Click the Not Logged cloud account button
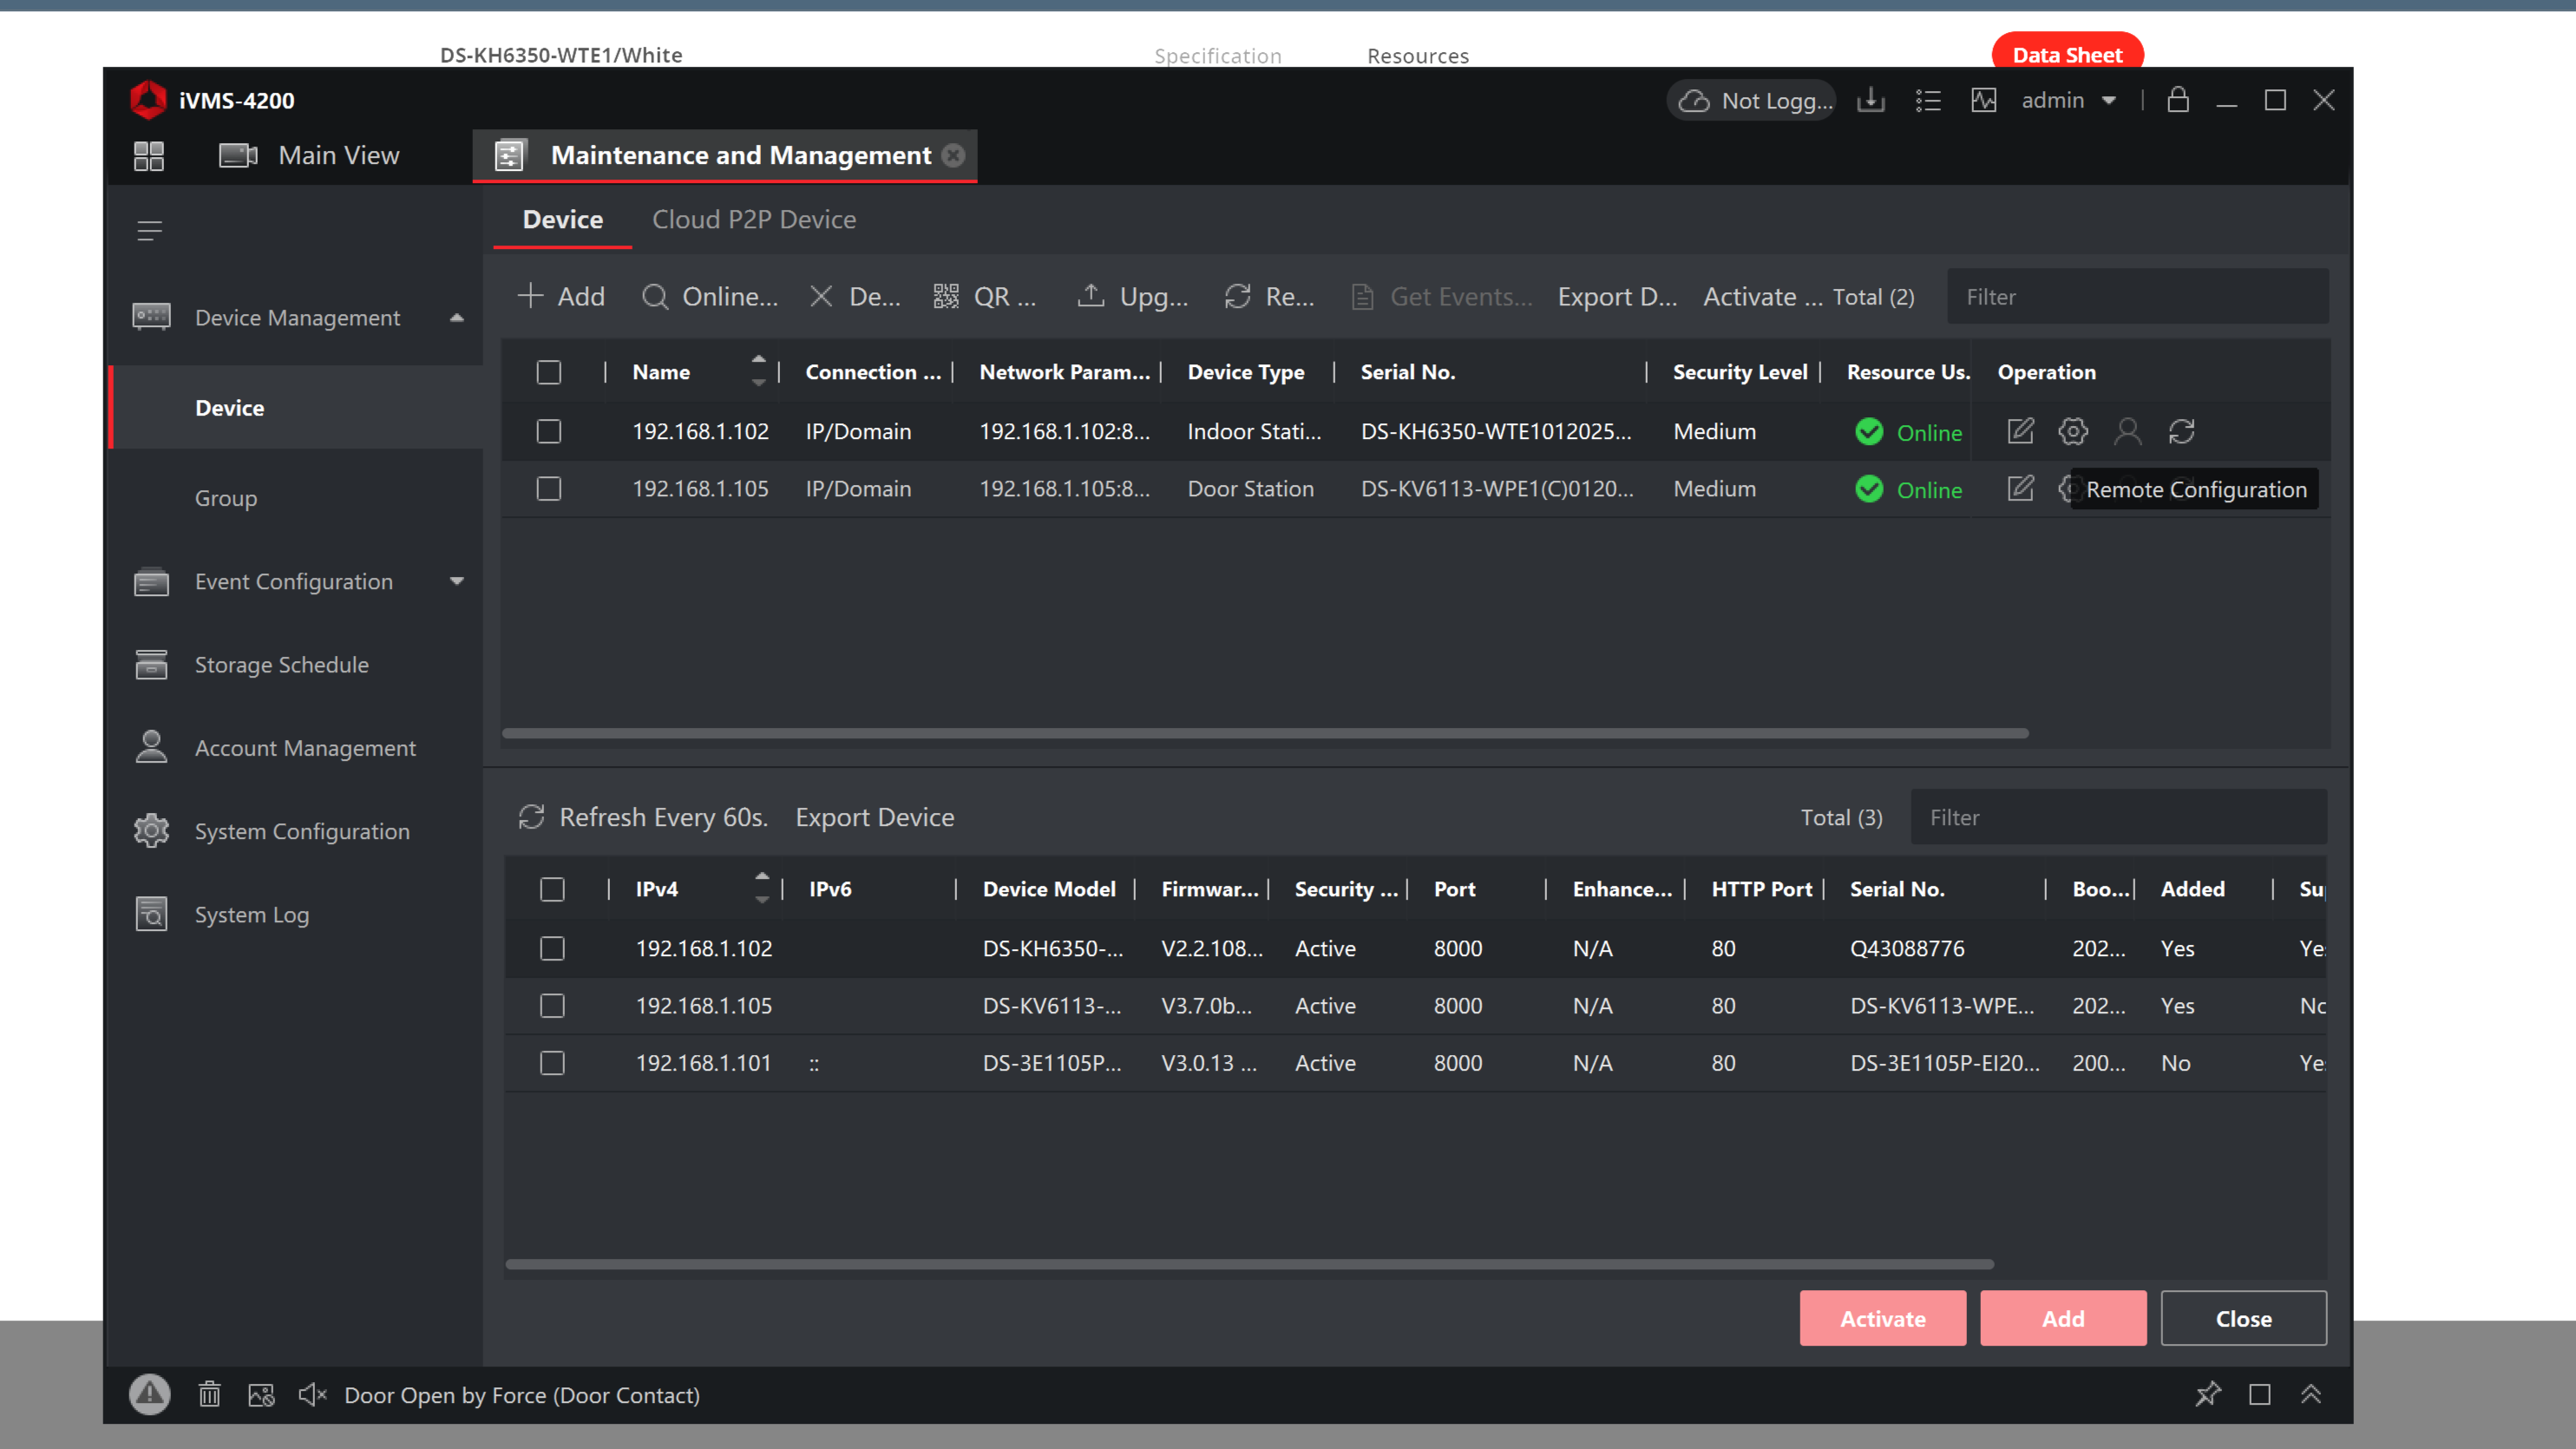2576x1449 pixels. tap(1753, 100)
